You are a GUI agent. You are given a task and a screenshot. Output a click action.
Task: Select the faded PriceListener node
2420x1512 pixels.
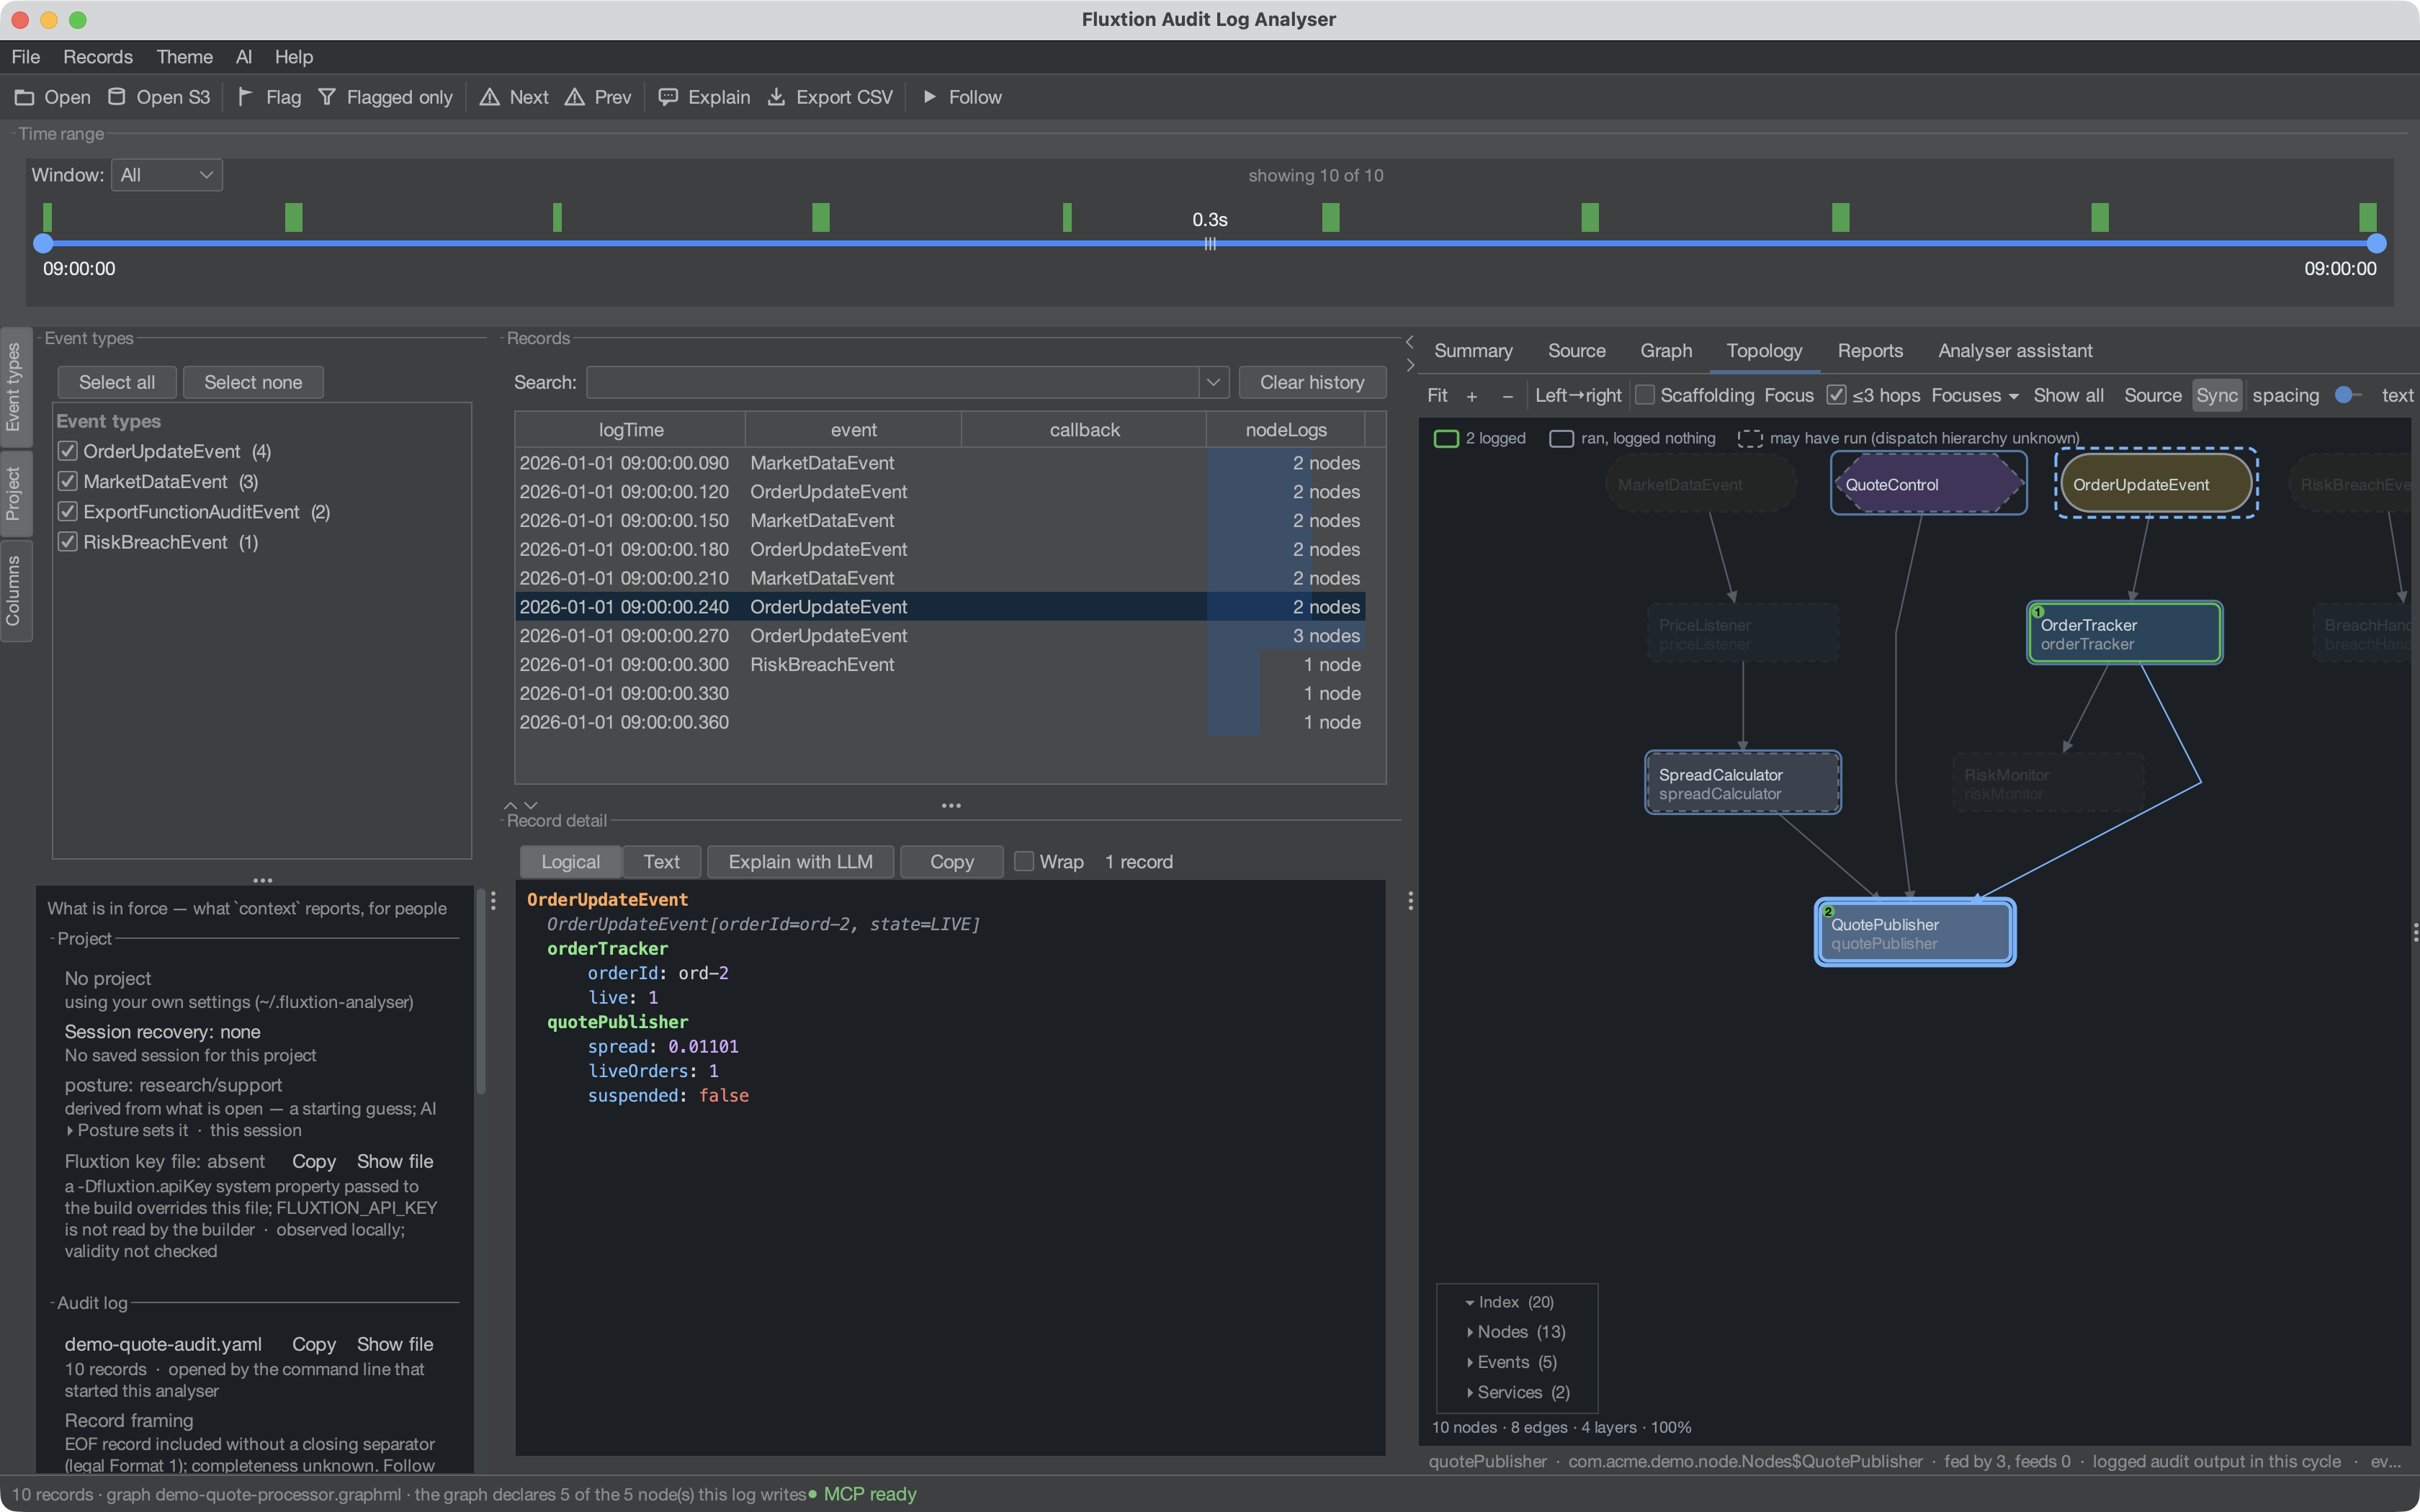[1743, 633]
